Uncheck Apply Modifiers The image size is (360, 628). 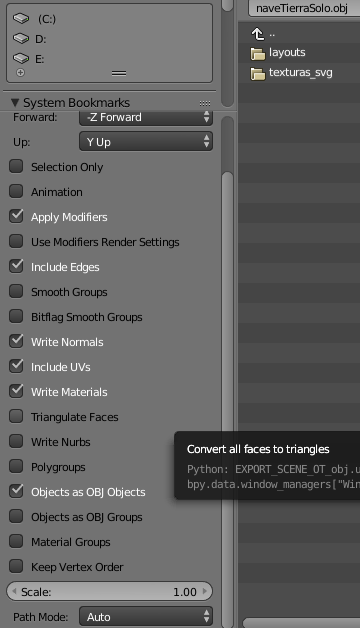(16, 216)
